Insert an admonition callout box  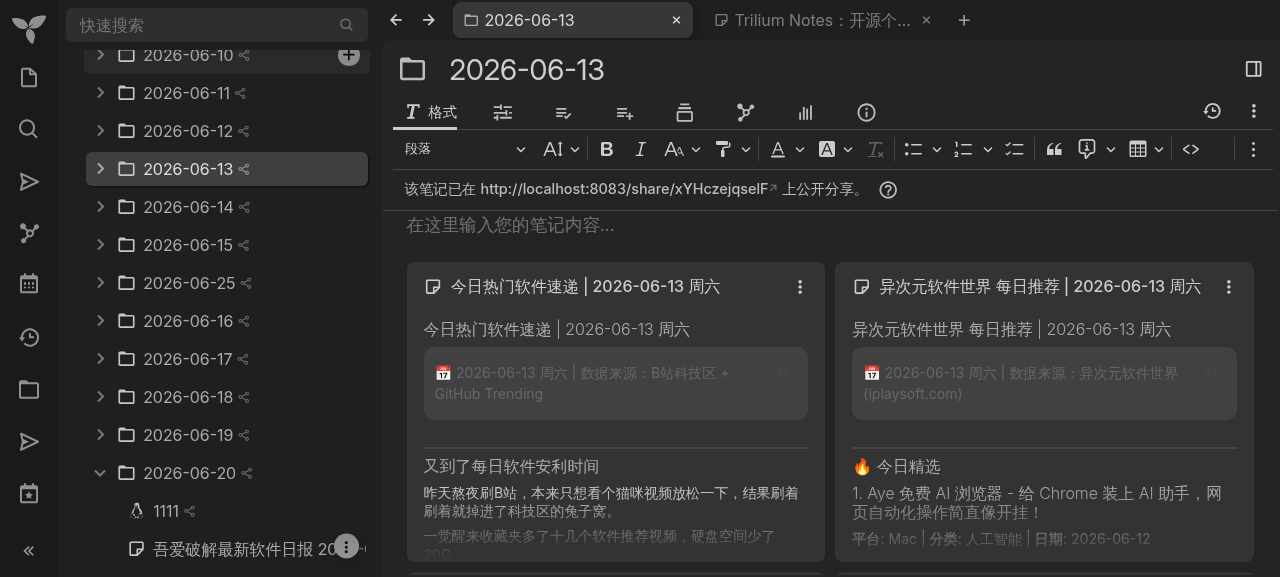point(1087,149)
